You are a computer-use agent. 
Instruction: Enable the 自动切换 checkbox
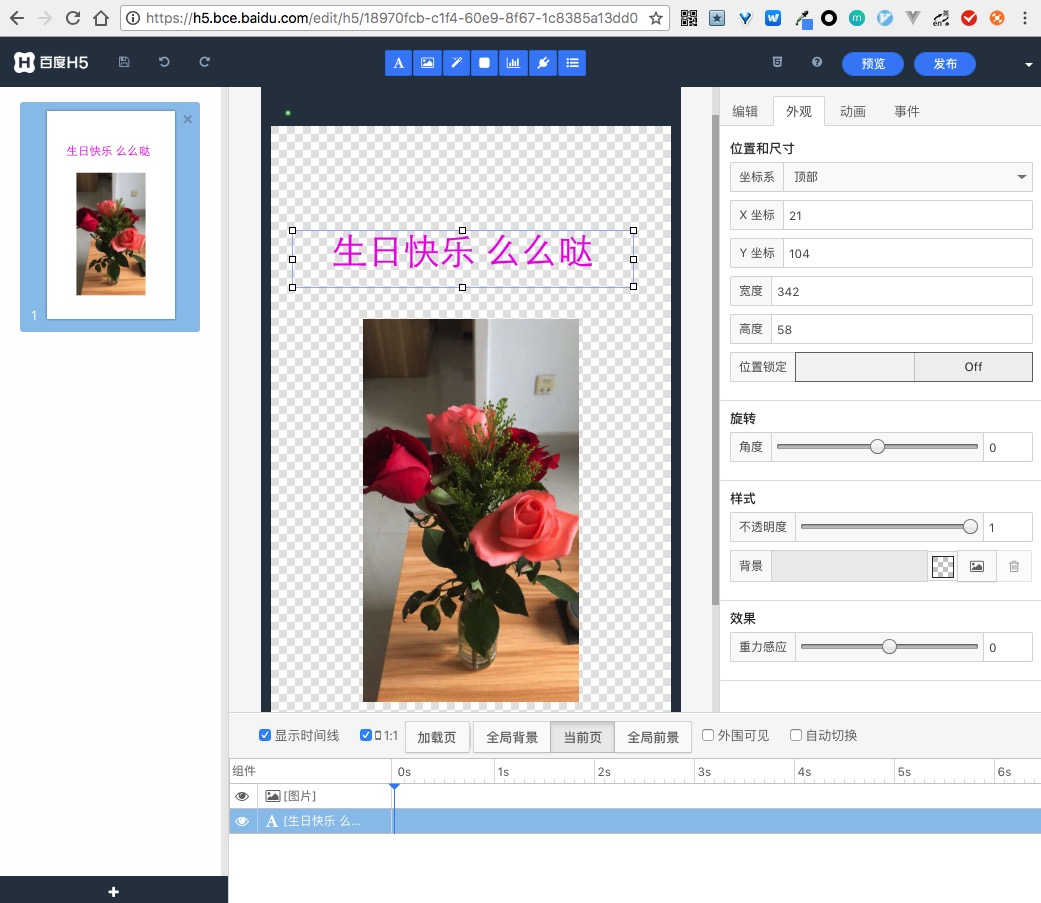tap(795, 735)
